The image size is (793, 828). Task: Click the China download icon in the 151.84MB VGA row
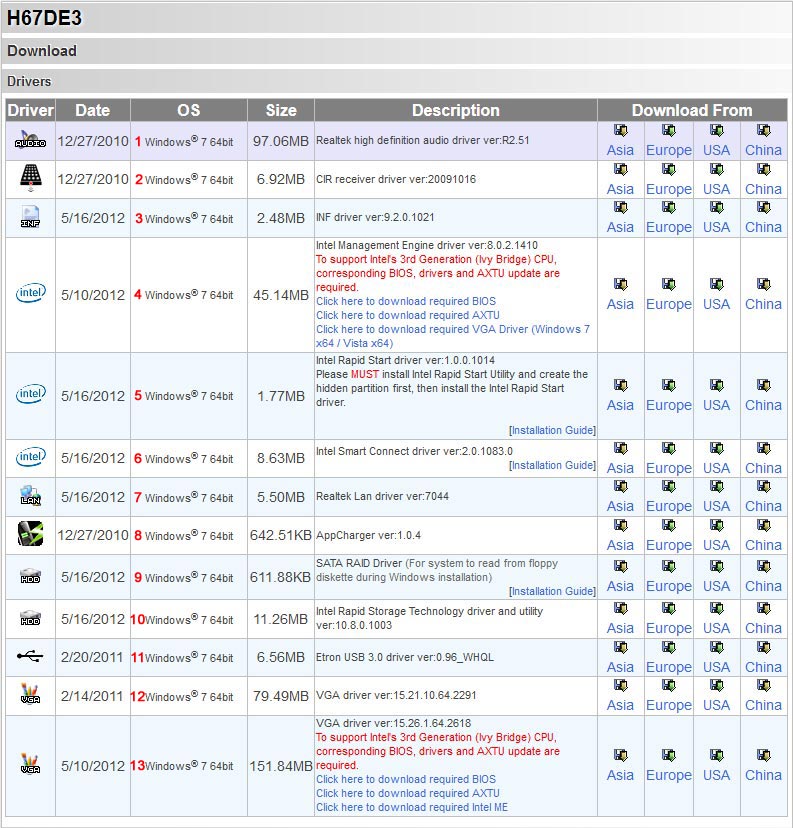coord(763,756)
